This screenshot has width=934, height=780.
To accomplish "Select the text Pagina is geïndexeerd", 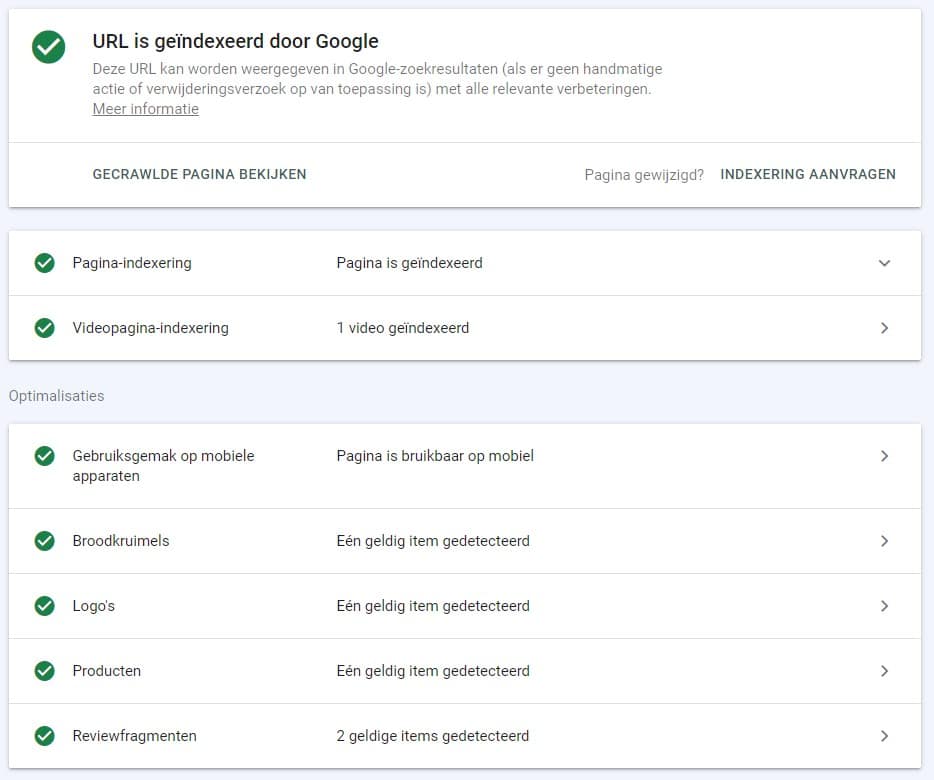I will tap(409, 263).
